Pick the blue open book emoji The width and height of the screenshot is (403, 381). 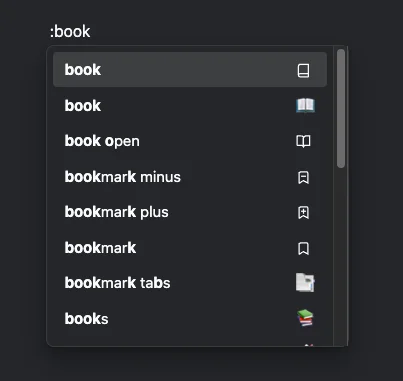click(x=305, y=106)
